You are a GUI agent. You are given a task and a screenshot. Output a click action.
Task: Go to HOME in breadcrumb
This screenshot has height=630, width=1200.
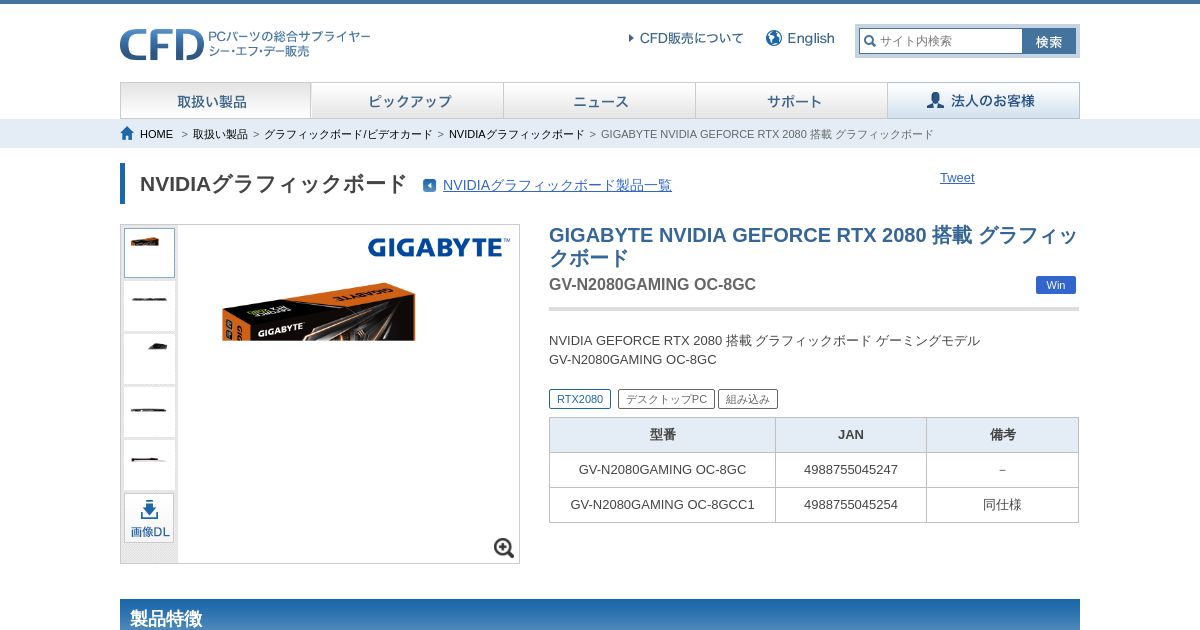(x=156, y=134)
